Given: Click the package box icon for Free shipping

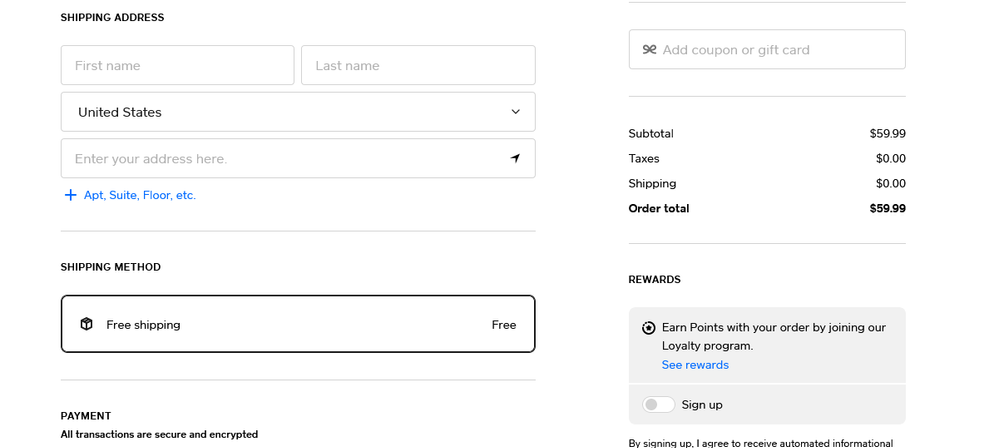Looking at the screenshot, I should tap(87, 324).
